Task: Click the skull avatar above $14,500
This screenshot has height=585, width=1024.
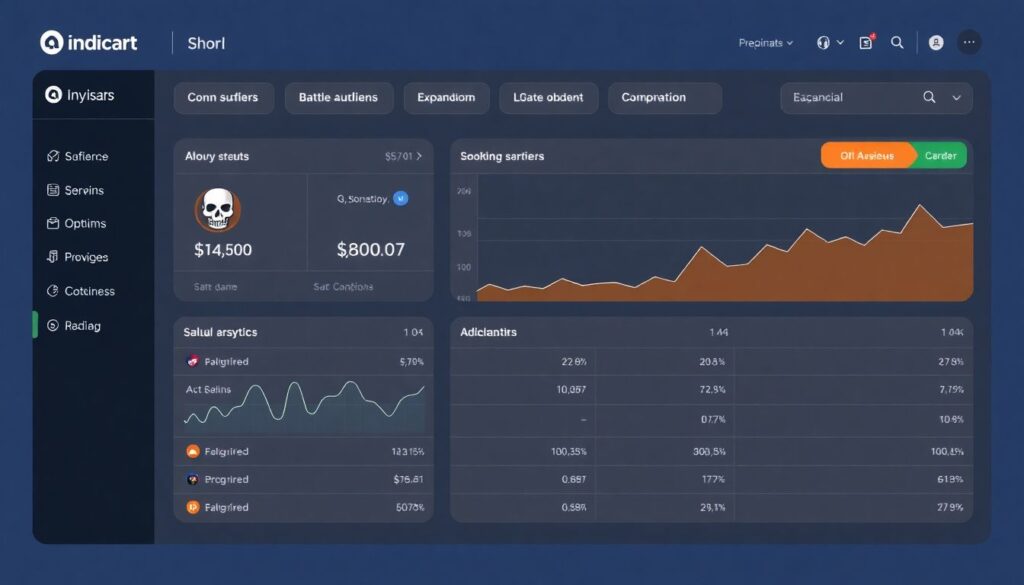Action: (217, 209)
